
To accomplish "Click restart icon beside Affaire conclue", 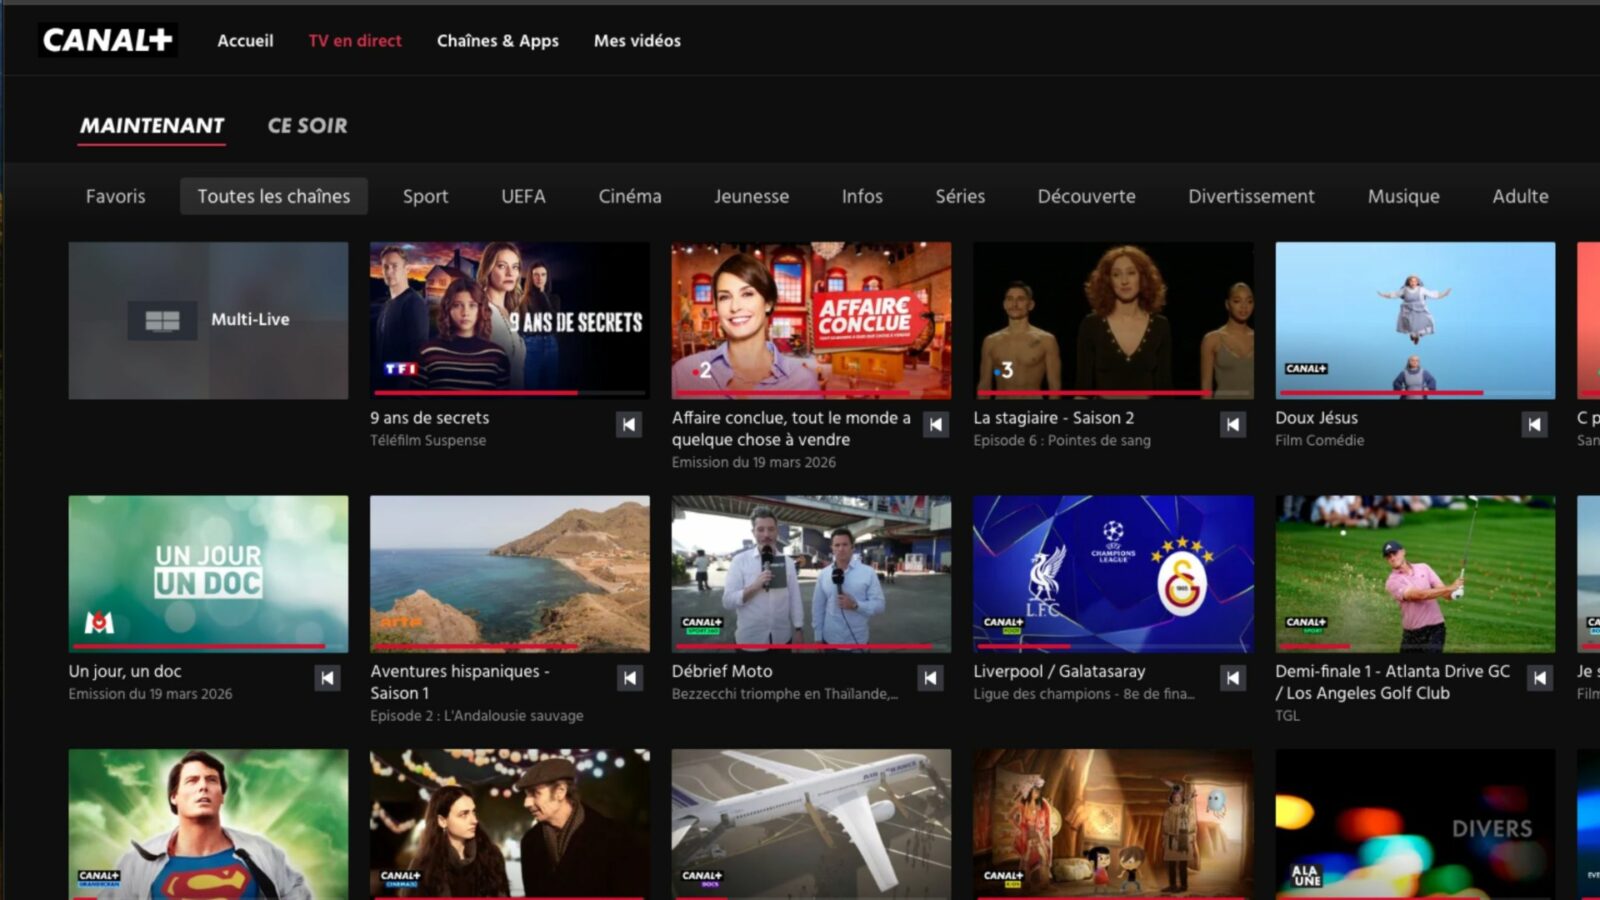I will pos(935,425).
